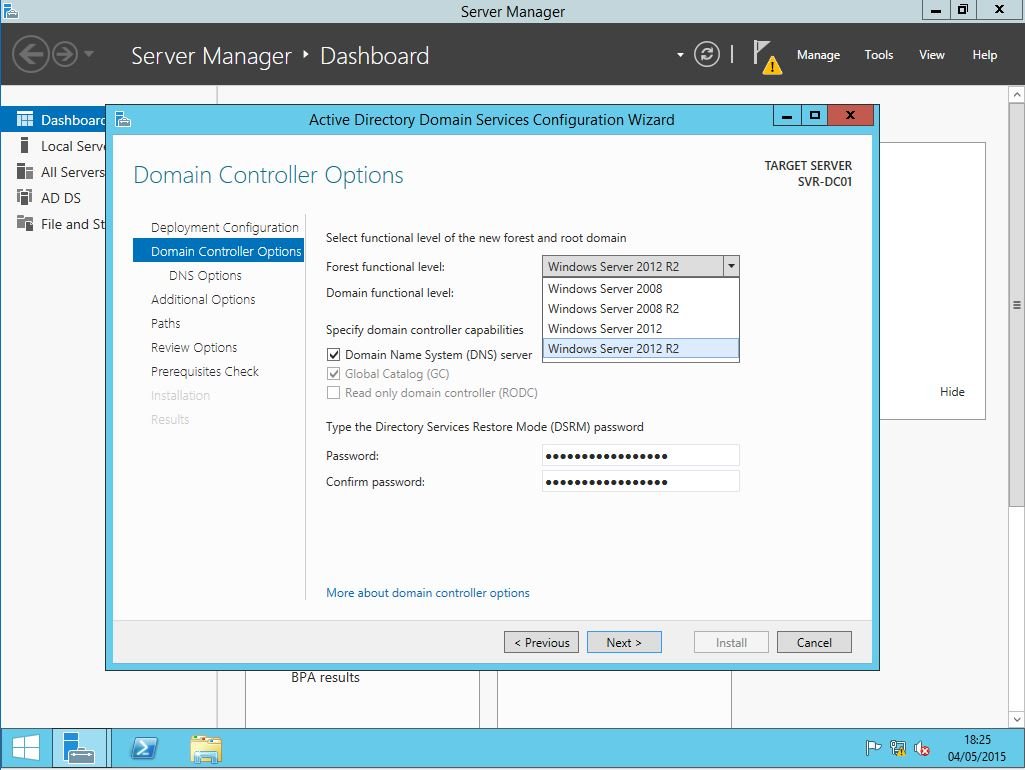Open the Tools menu

878,55
